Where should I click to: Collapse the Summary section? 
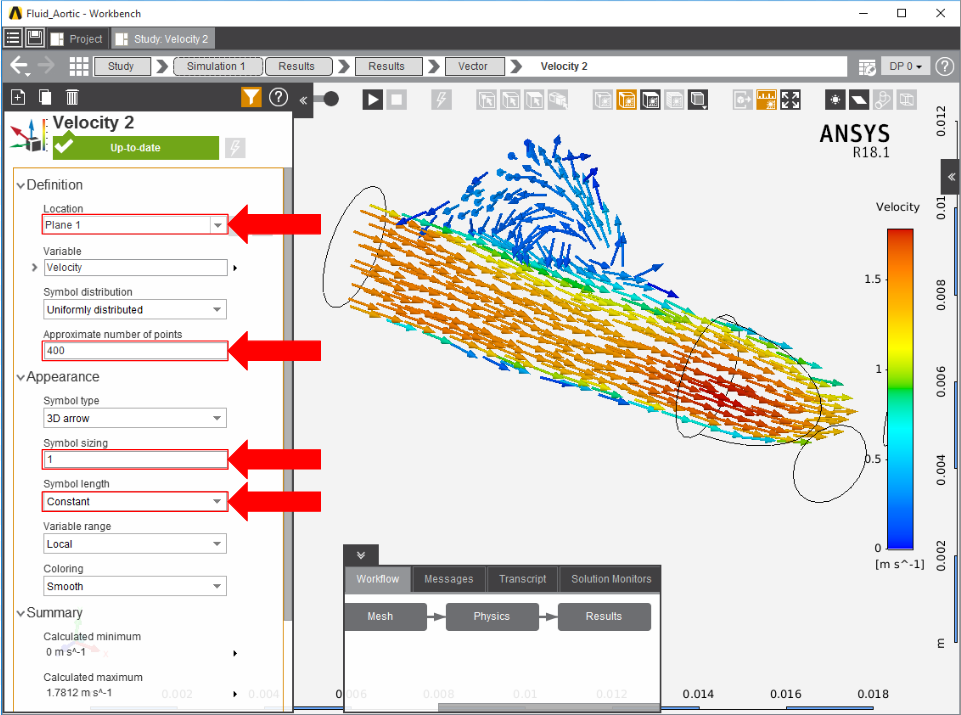(21, 613)
